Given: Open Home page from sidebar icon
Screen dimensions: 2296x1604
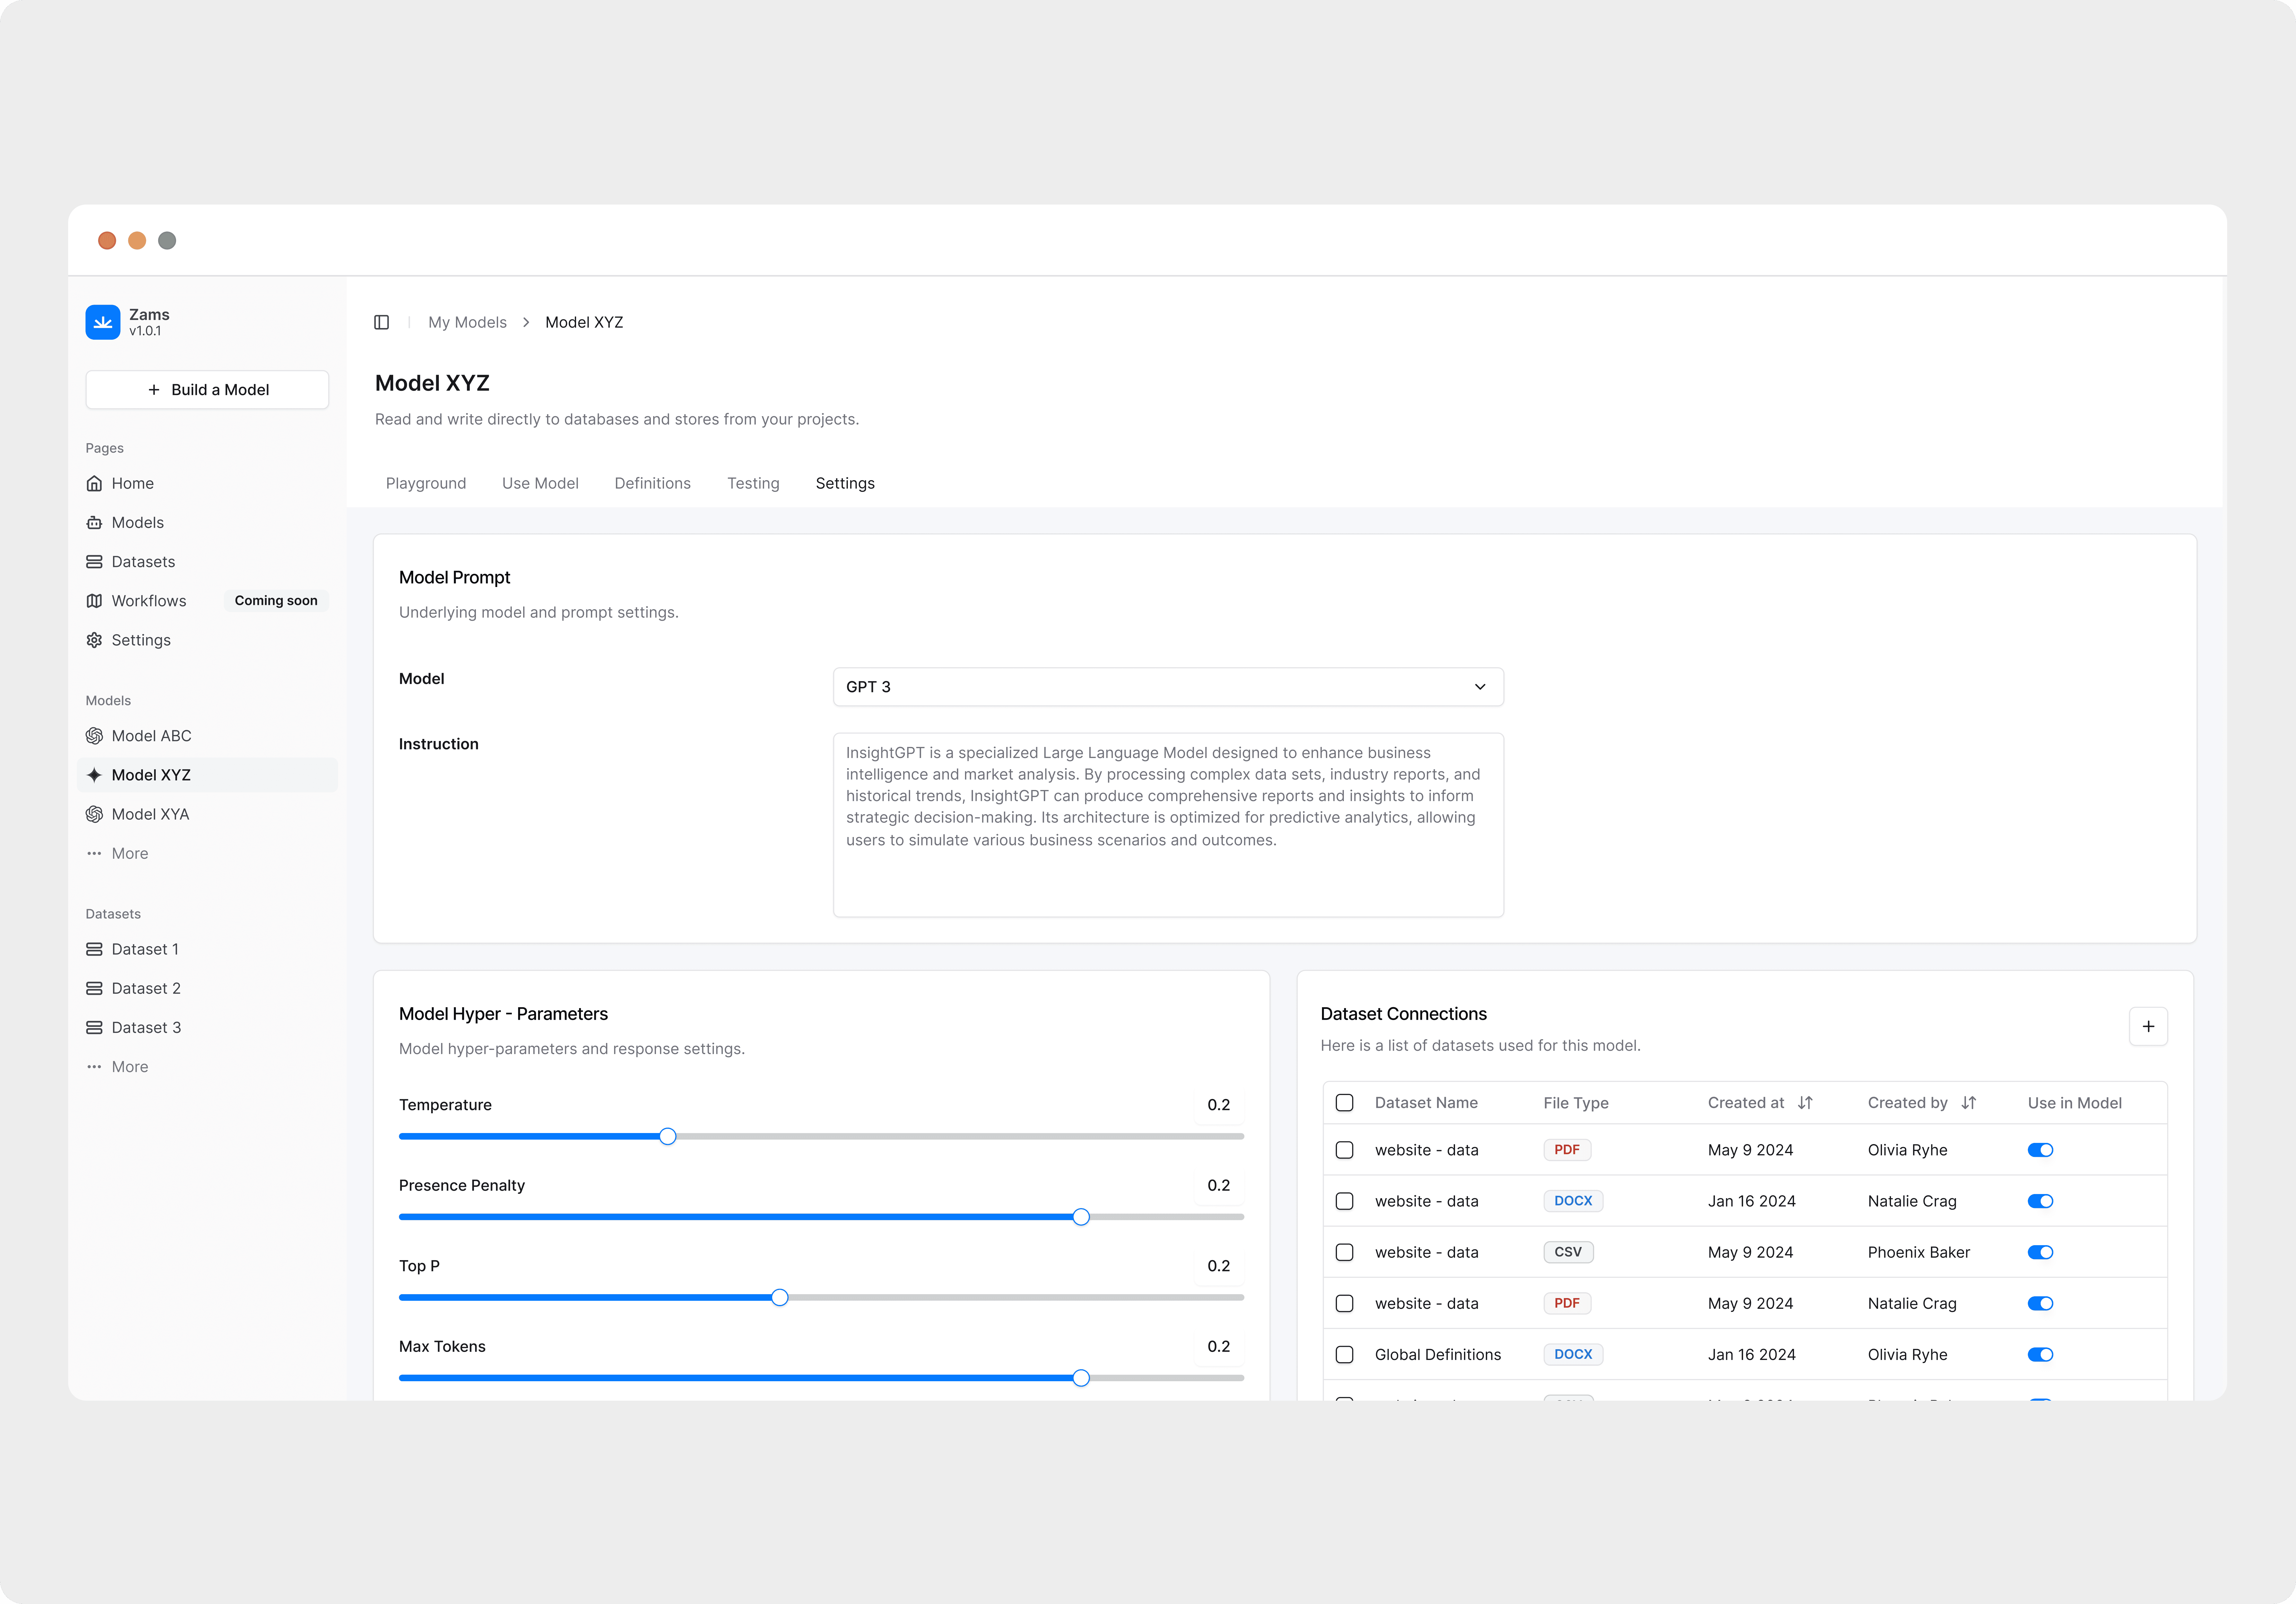Looking at the screenshot, I should click(94, 483).
